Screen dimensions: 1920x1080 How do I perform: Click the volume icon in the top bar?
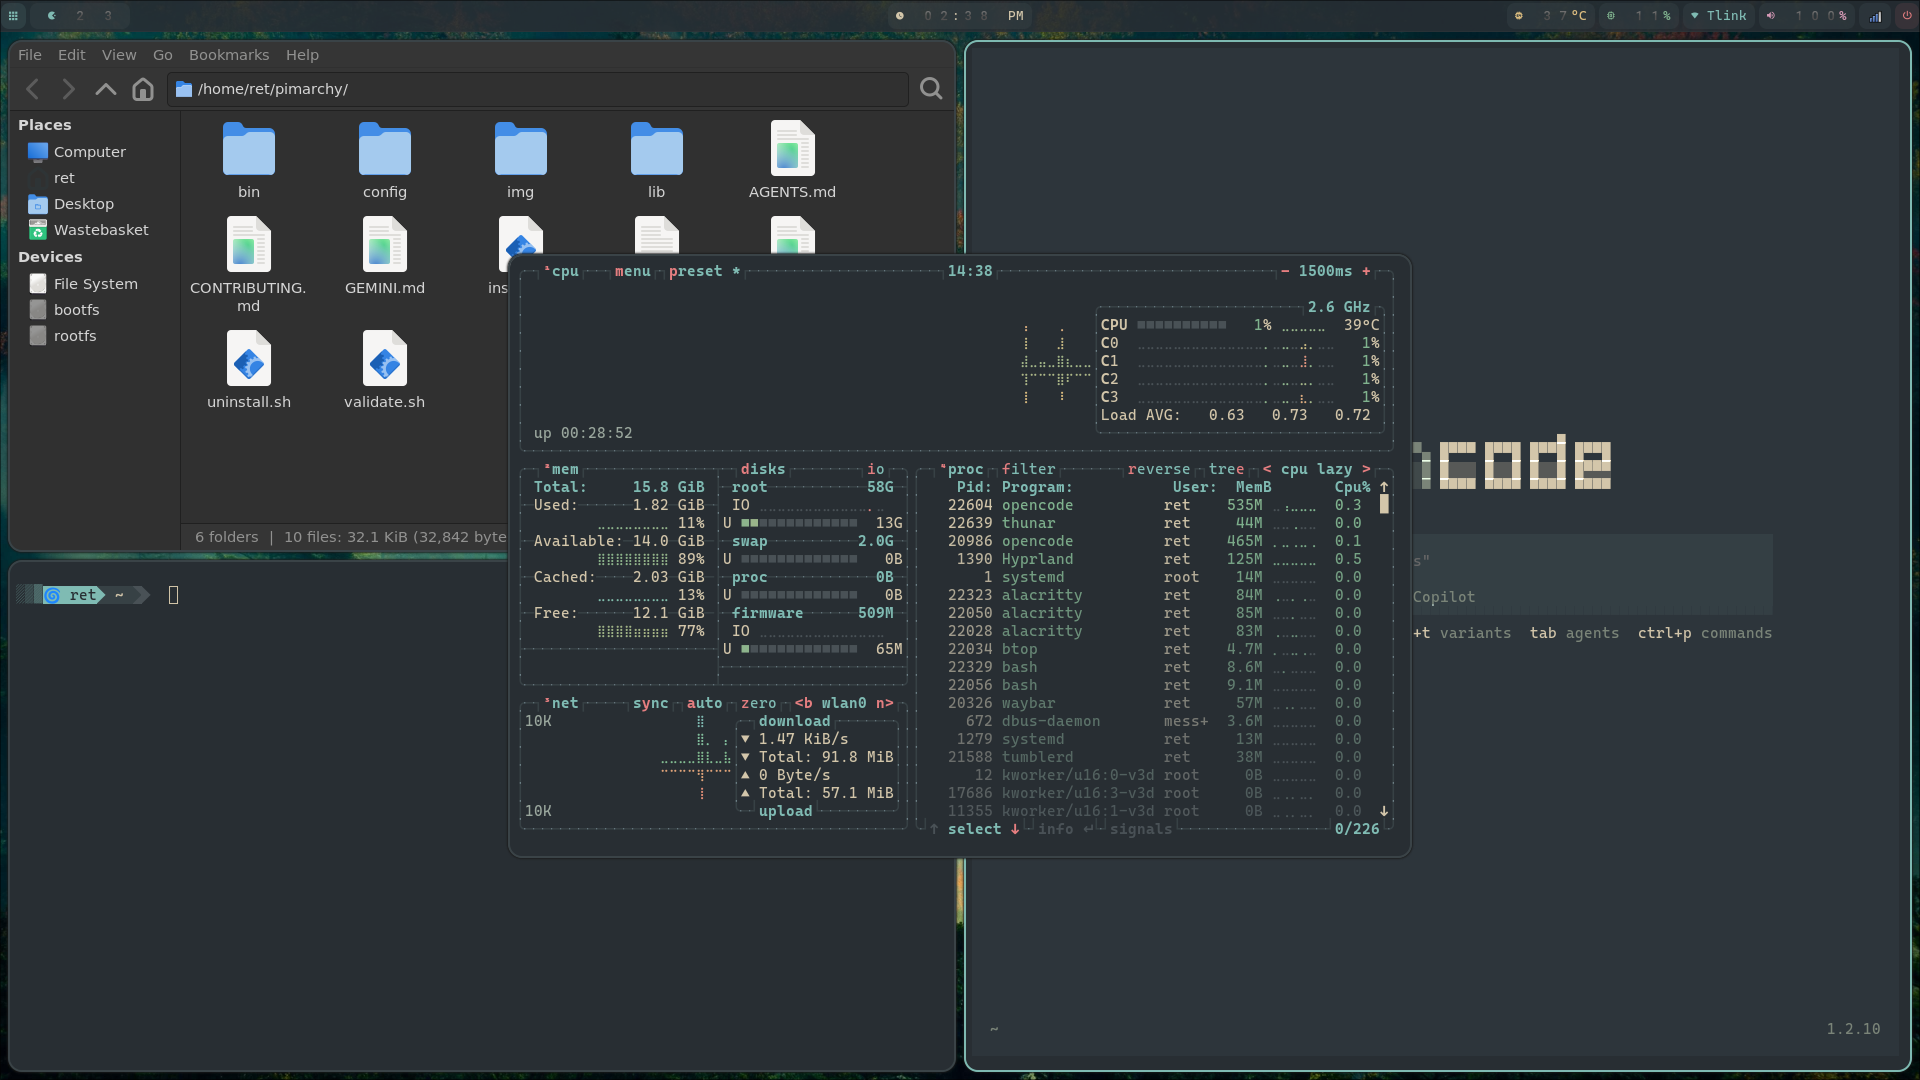coord(1770,15)
